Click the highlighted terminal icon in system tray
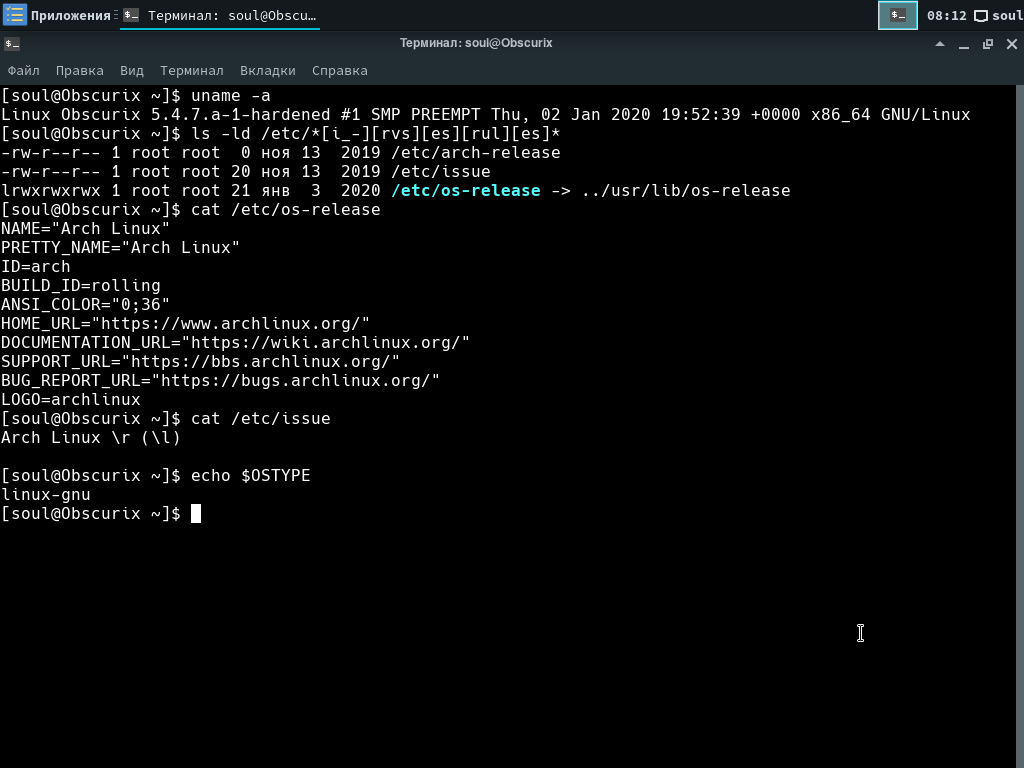This screenshot has width=1024, height=768. coord(897,15)
